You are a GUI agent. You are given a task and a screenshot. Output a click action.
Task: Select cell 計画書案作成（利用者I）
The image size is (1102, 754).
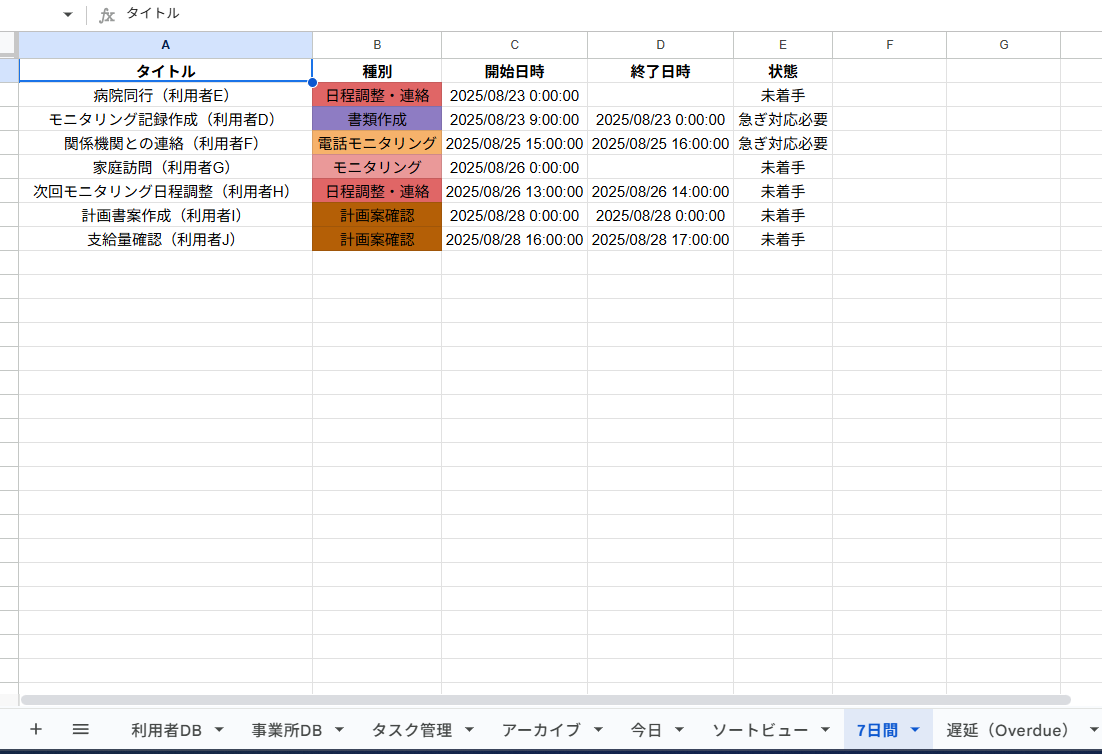click(165, 215)
